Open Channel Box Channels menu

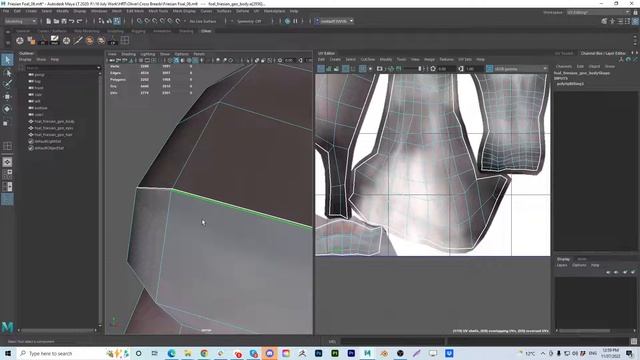point(564,67)
